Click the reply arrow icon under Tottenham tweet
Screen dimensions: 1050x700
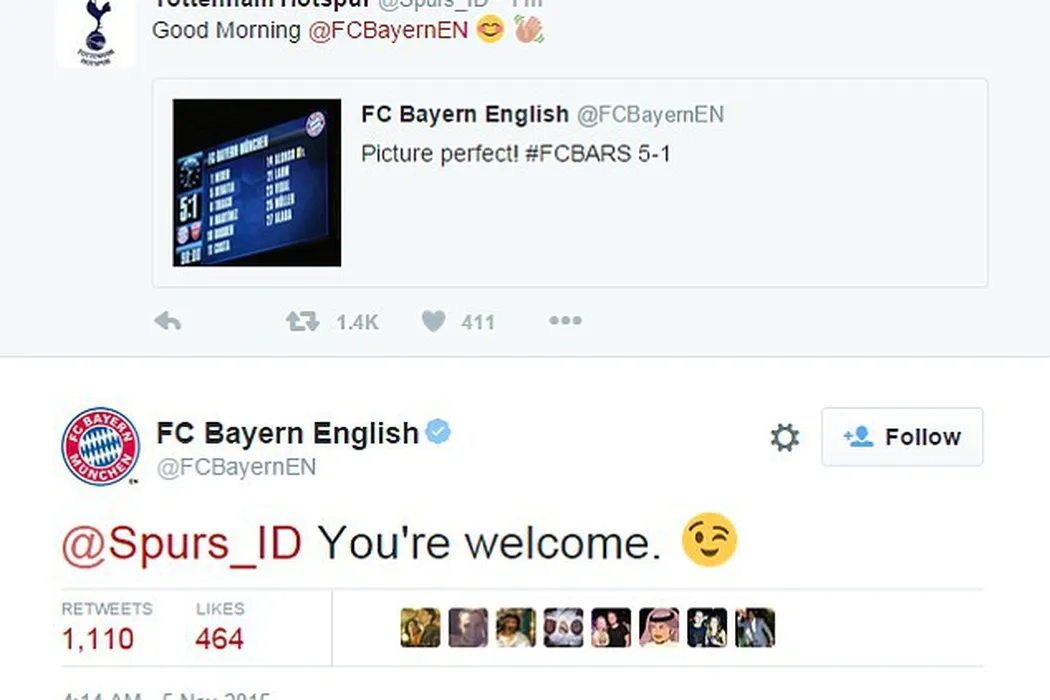click(x=167, y=322)
